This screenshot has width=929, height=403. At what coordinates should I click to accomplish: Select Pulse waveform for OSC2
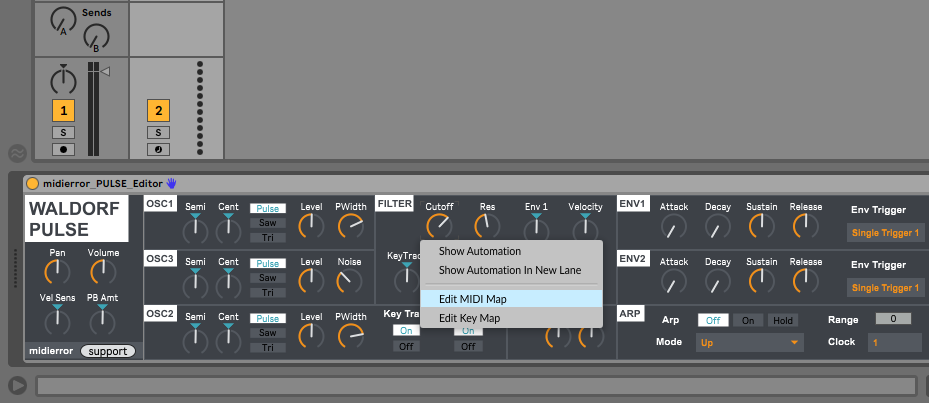[268, 318]
